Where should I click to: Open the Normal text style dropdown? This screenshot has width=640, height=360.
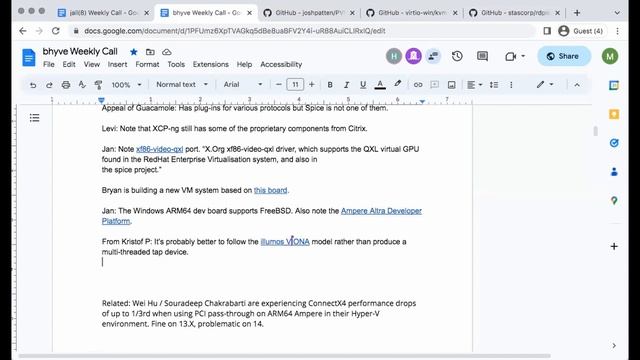pyautogui.click(x=182, y=84)
